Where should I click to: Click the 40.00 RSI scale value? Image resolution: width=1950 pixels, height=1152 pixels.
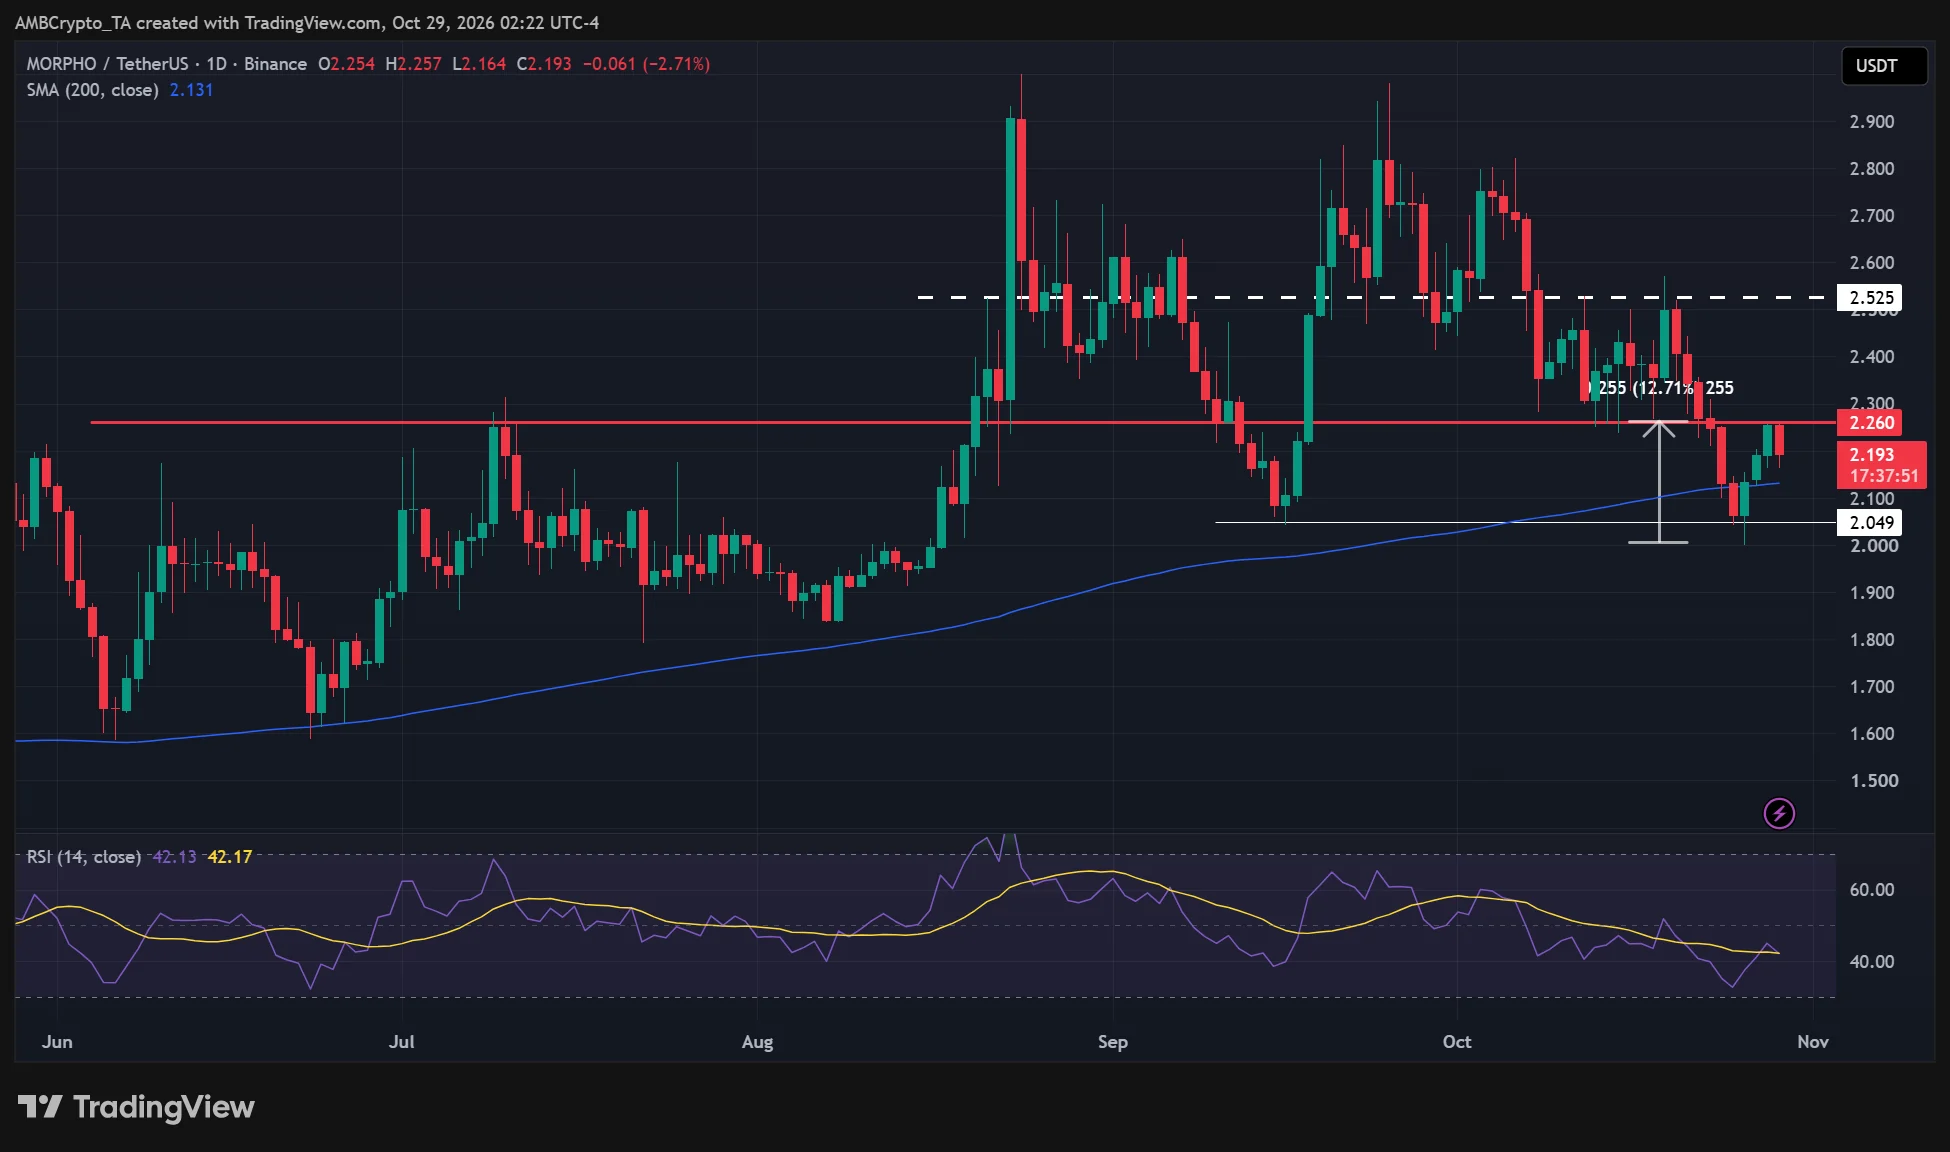(x=1871, y=962)
